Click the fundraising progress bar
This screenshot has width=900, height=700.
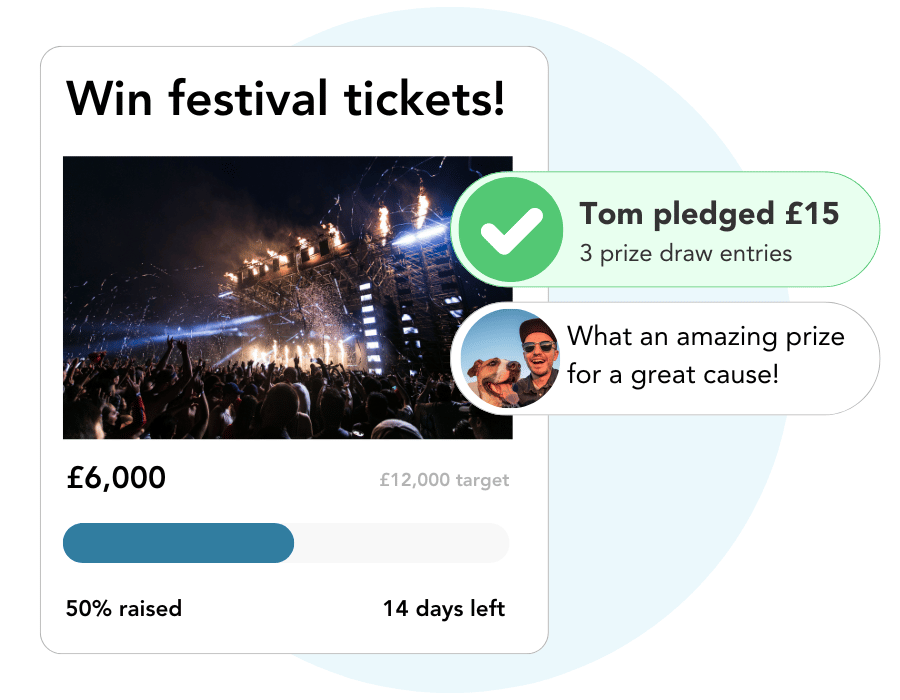[285, 542]
